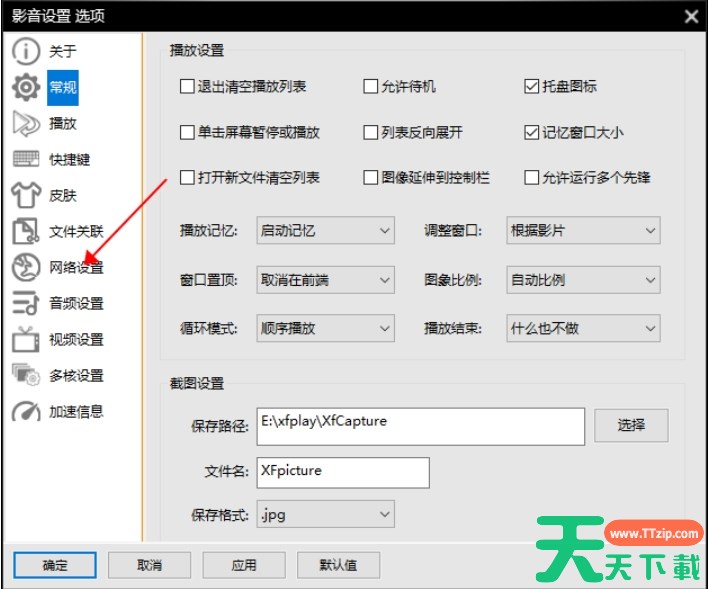Click the speedometer icon for 加速信息
Image resolution: width=708 pixels, height=589 pixels.
click(26, 411)
